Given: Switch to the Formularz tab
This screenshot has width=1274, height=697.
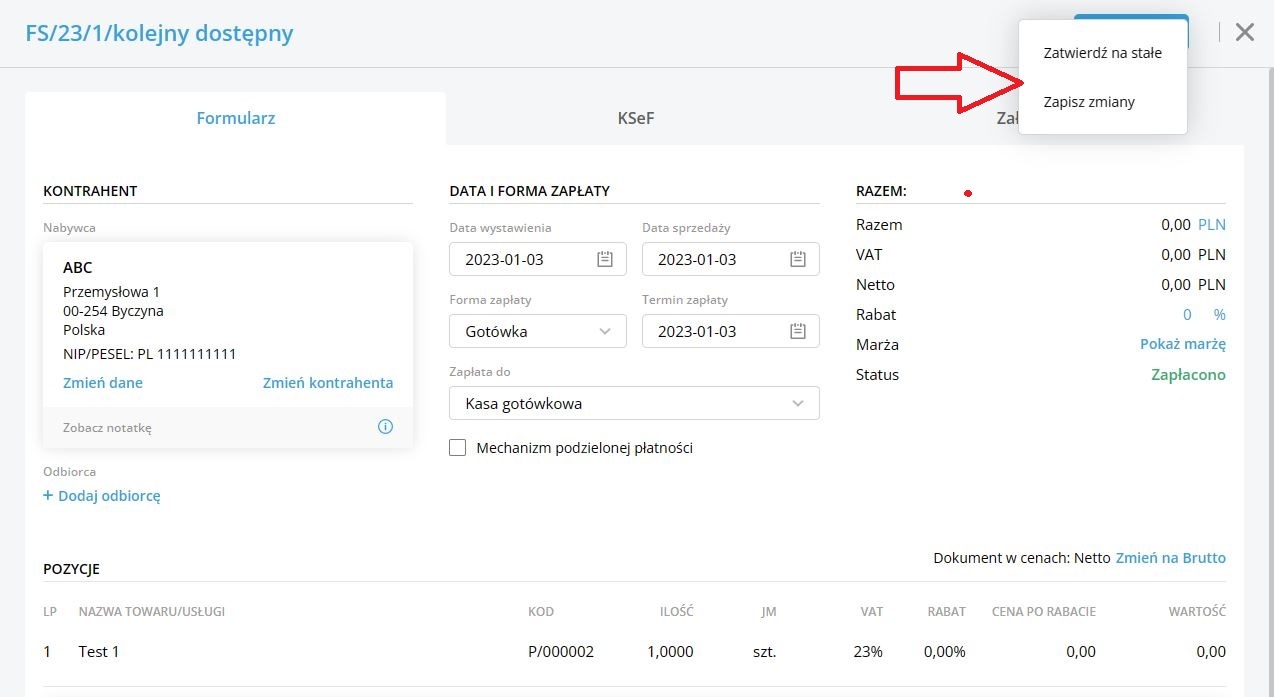Looking at the screenshot, I should pyautogui.click(x=235, y=118).
